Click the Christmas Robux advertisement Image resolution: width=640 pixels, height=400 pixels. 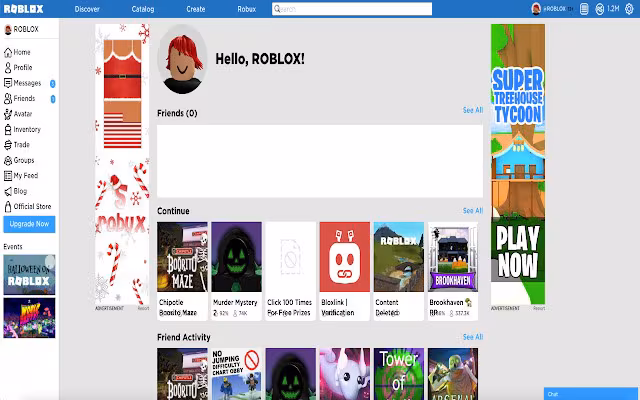click(122, 164)
